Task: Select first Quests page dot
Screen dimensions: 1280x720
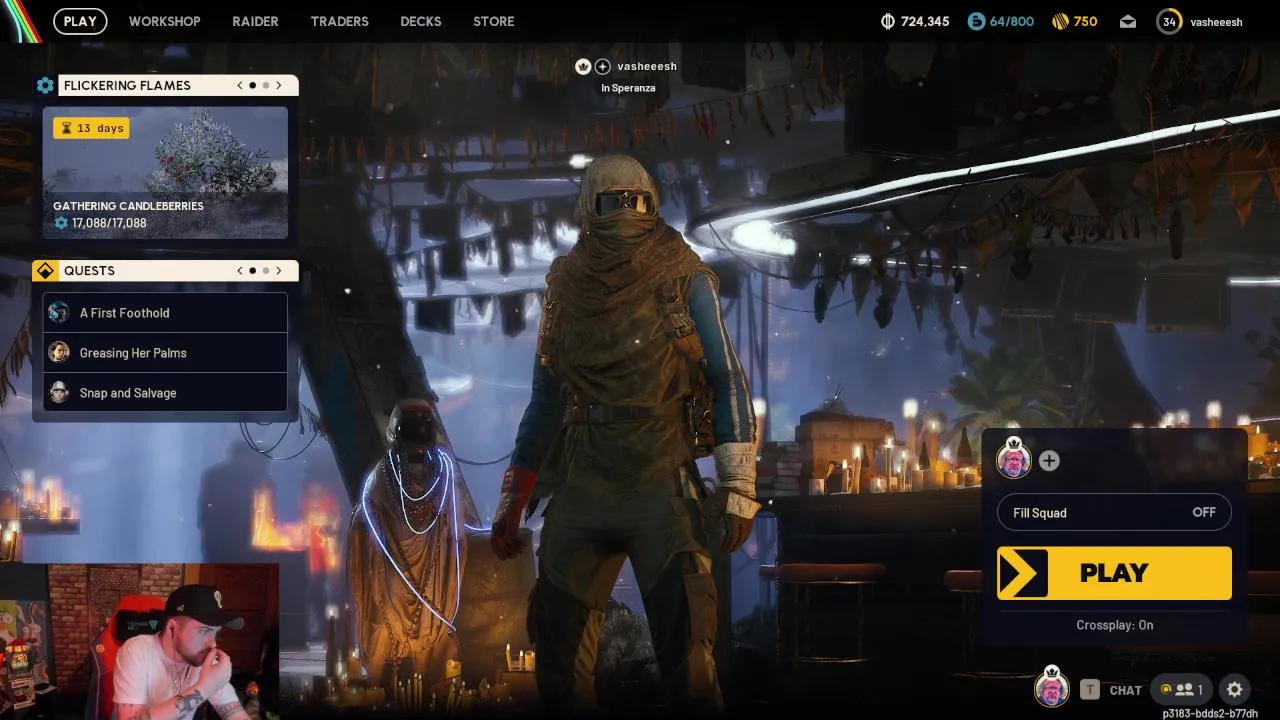Action: pyautogui.click(x=253, y=271)
